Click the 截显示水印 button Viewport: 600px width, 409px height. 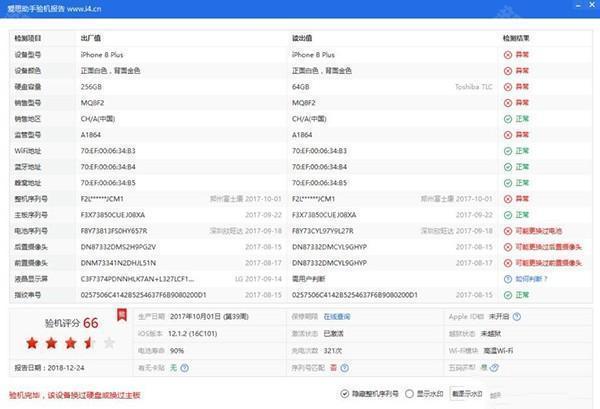point(467,394)
